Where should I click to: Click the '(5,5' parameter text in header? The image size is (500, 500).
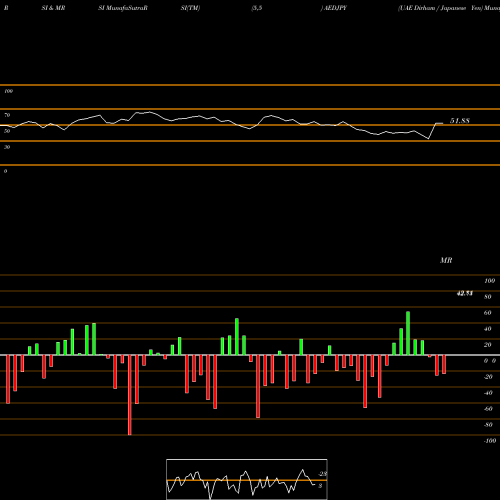coord(257,8)
